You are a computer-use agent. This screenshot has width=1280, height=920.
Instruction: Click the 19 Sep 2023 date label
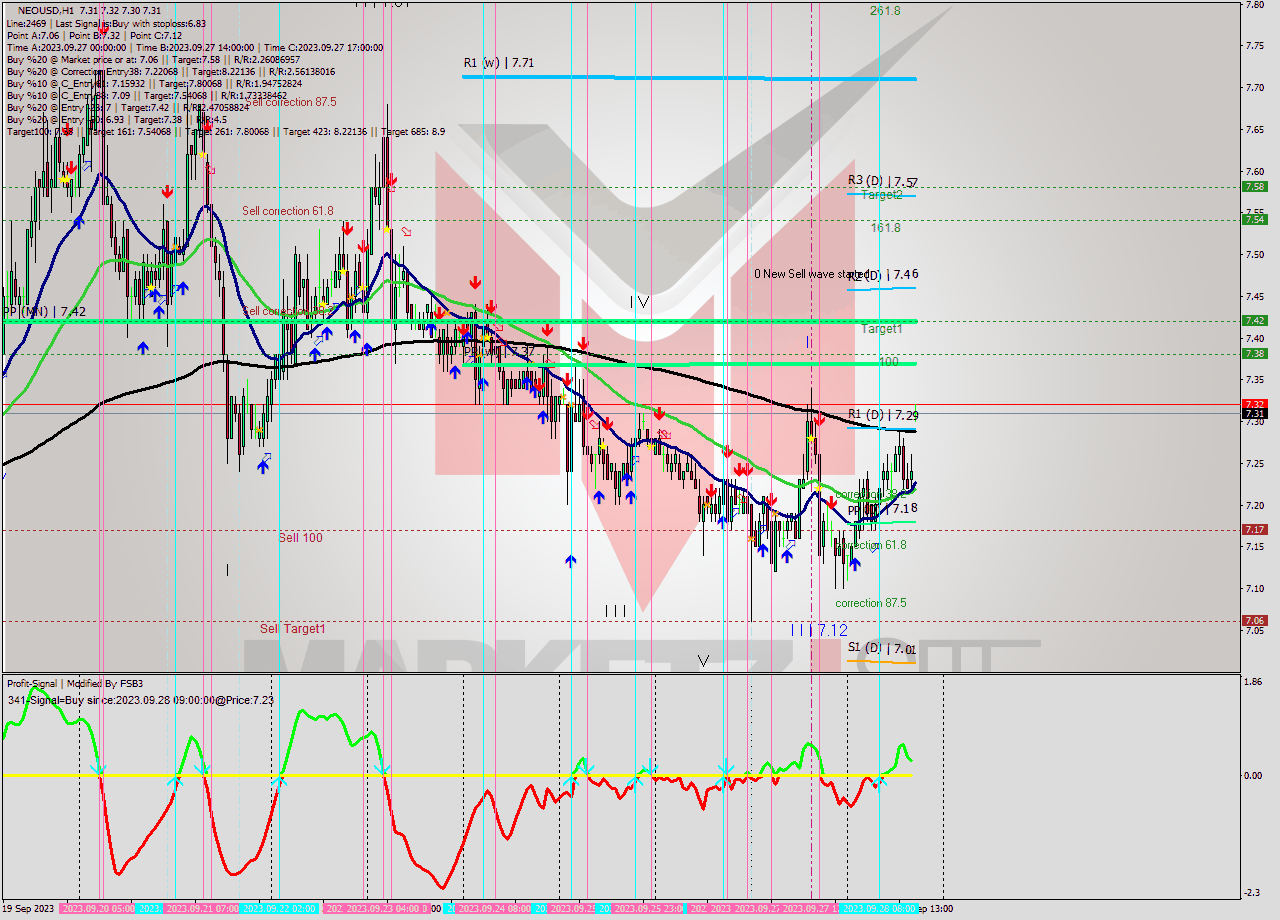tap(29, 909)
